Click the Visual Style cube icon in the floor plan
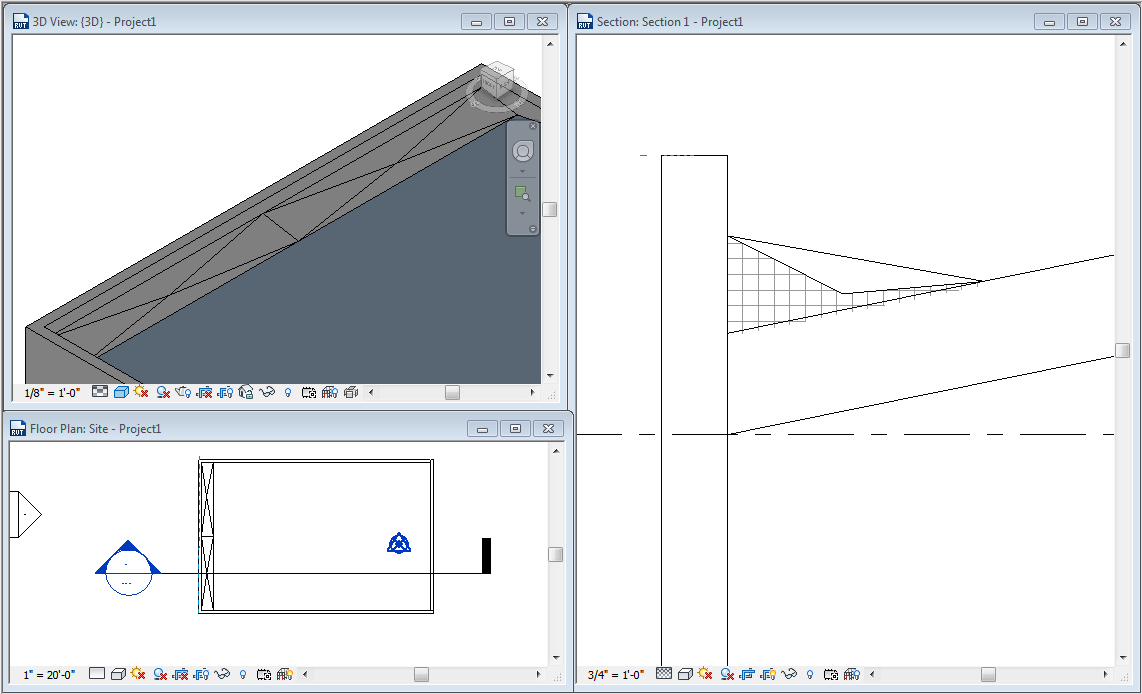 coord(118,673)
